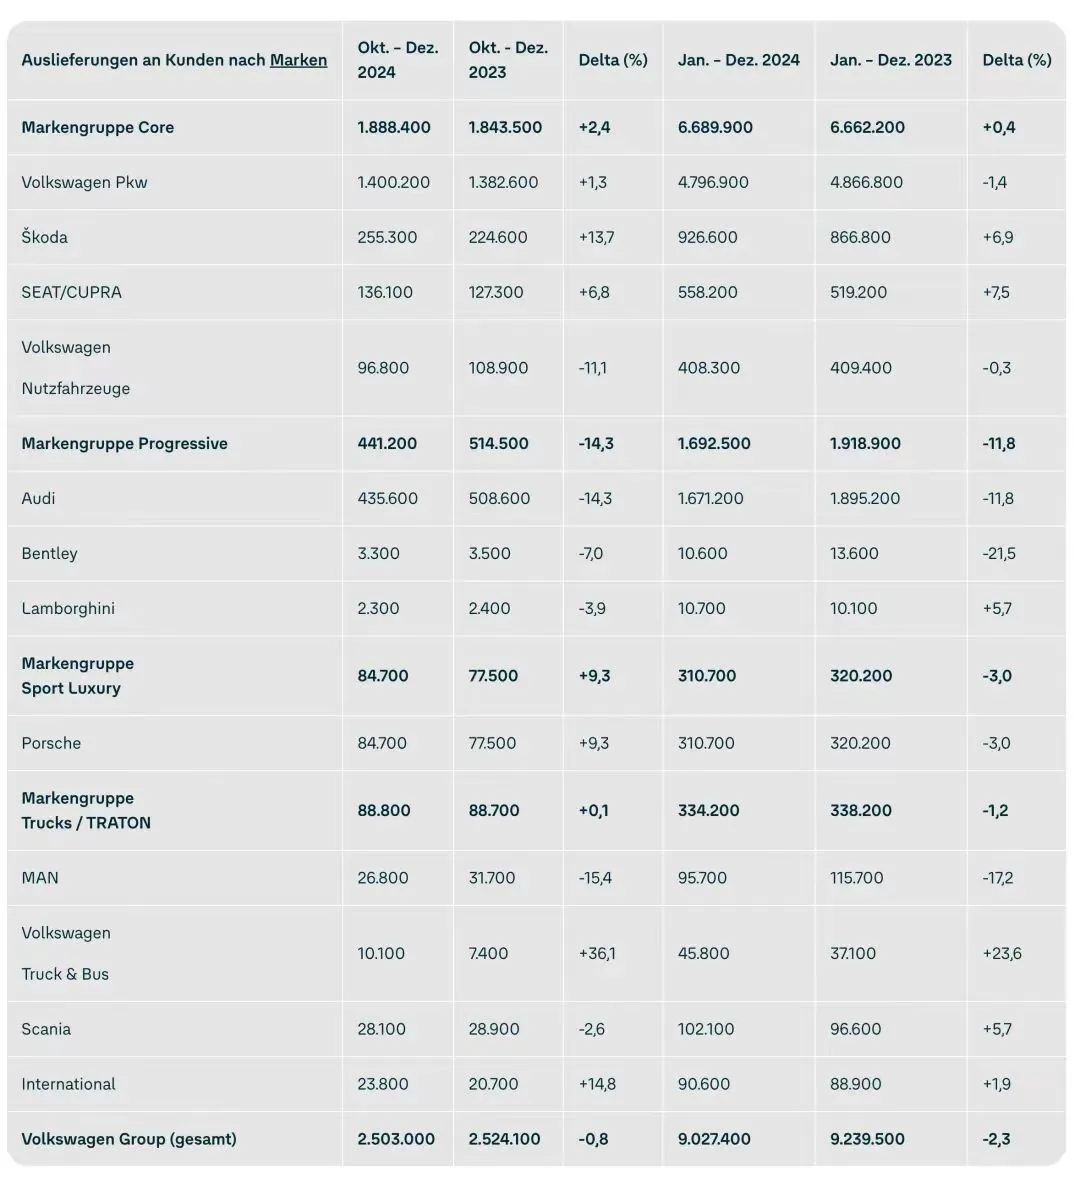Click the 9.027.400 total deliveries cell
The width and height of the screenshot is (1080, 1184).
coord(714,1139)
